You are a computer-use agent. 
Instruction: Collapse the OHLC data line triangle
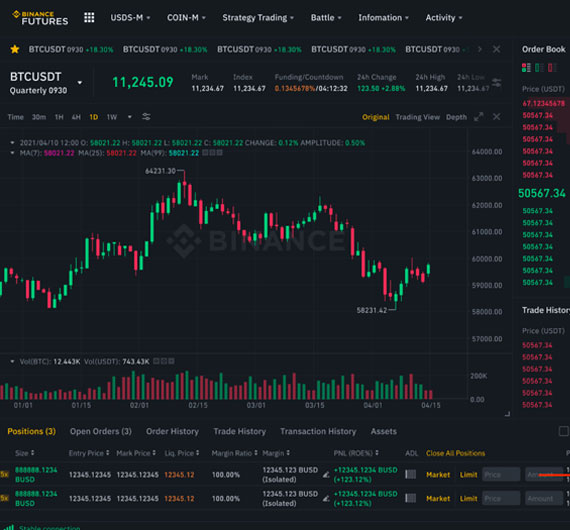12,142
